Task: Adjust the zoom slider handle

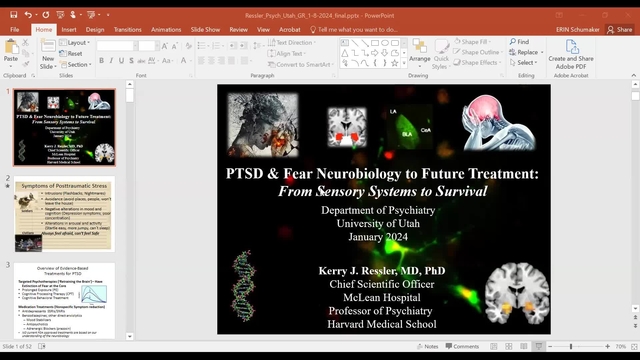Action: click(571, 346)
